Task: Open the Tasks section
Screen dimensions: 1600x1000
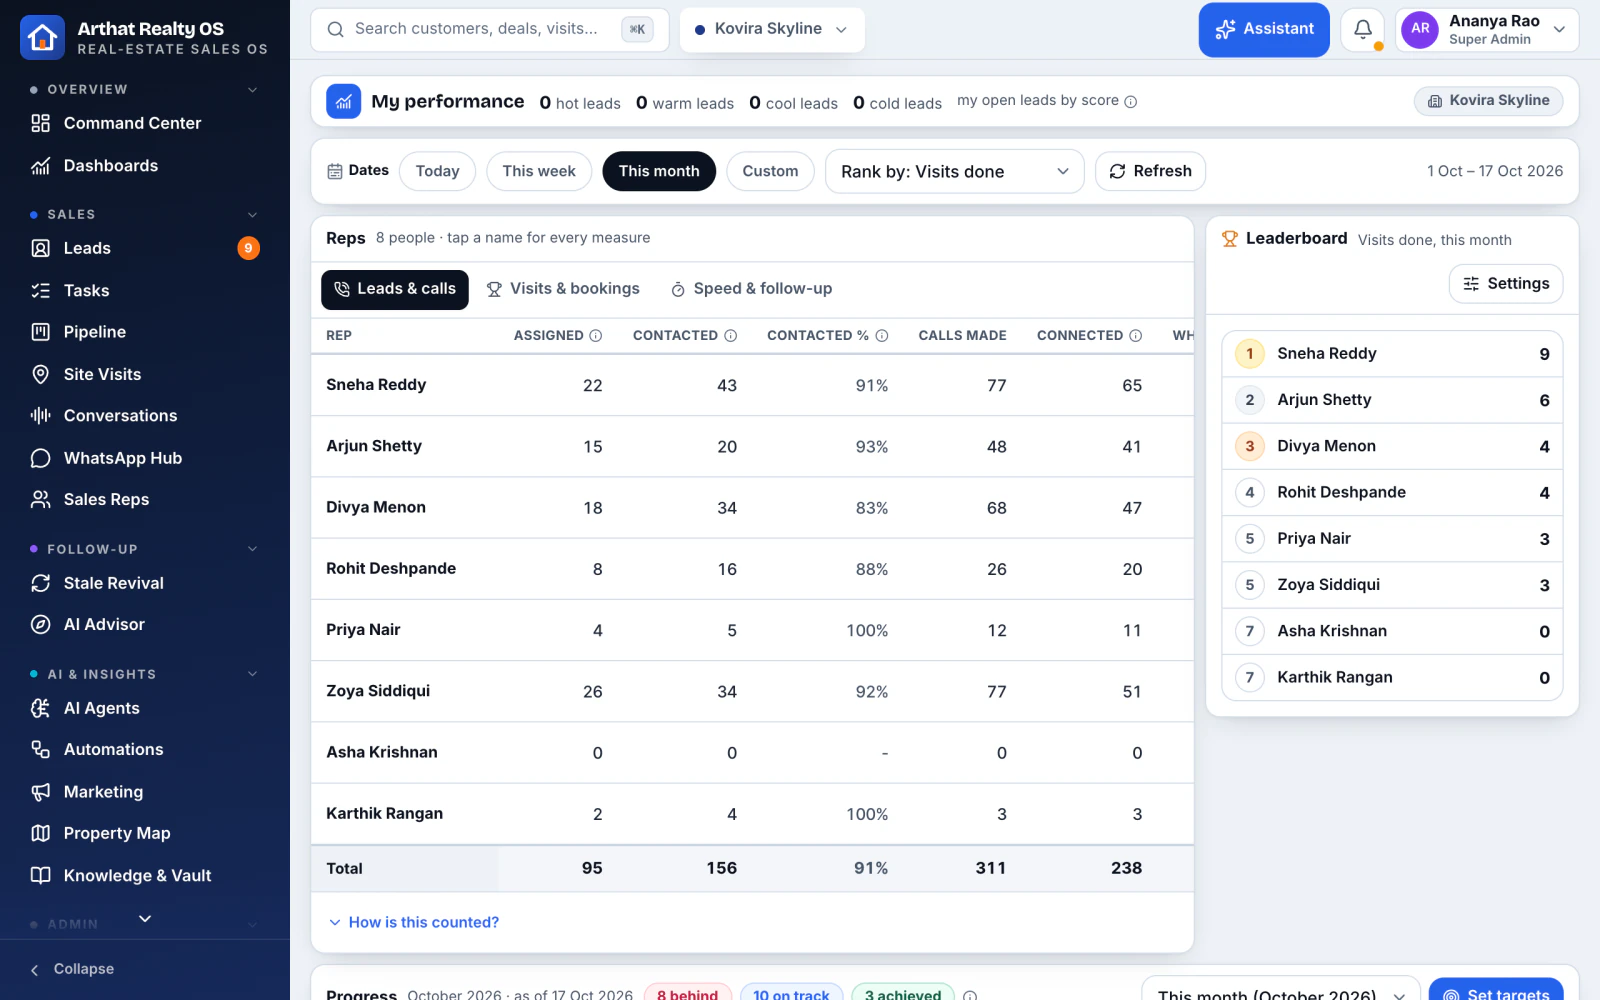Action: pos(145,290)
